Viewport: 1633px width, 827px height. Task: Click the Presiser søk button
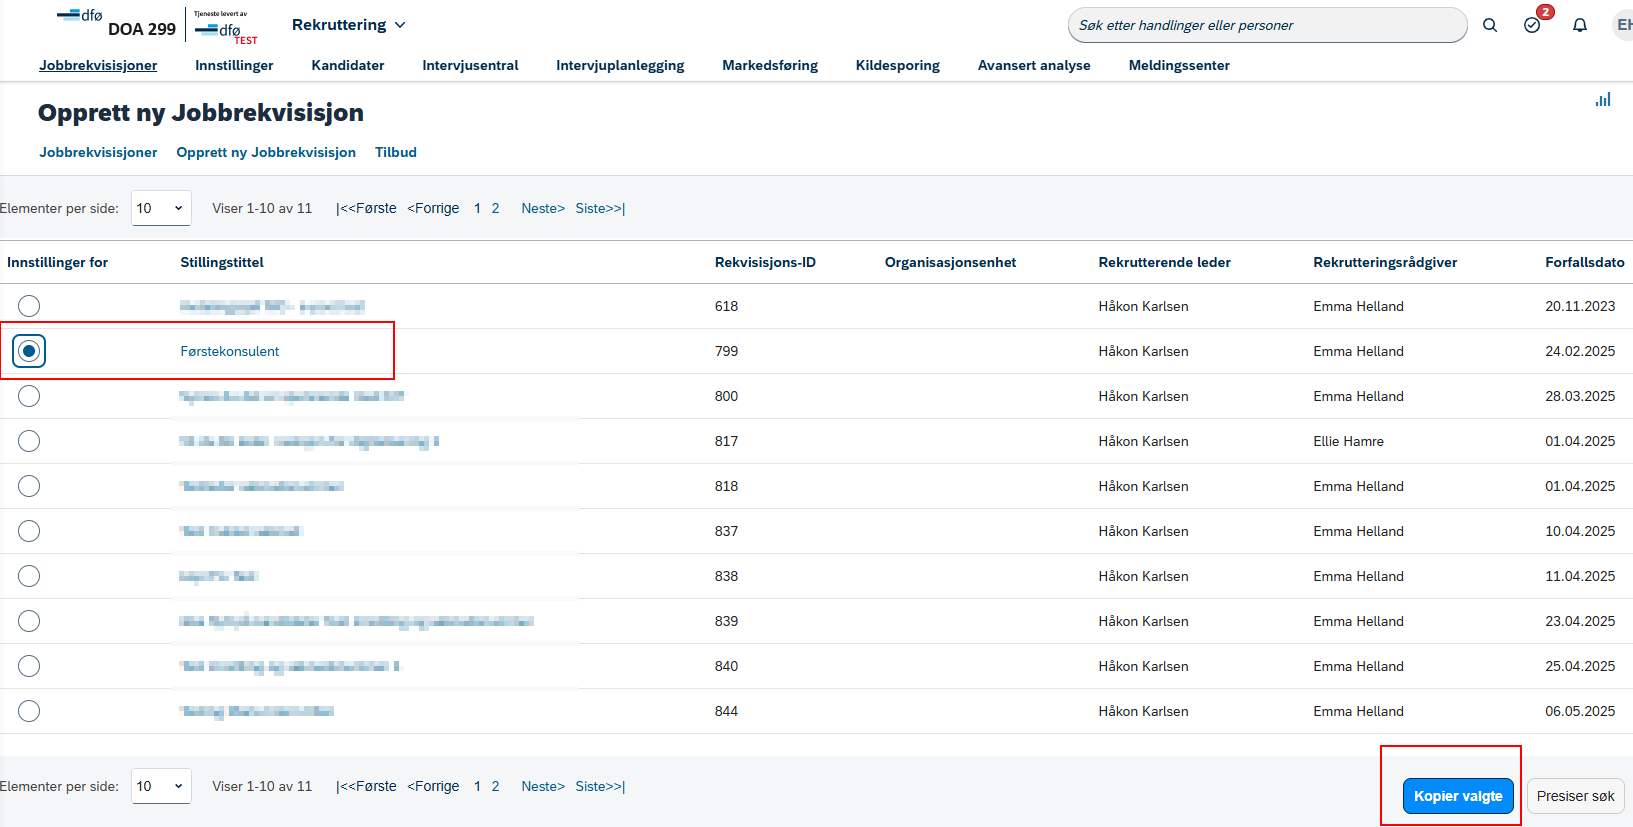point(1575,796)
